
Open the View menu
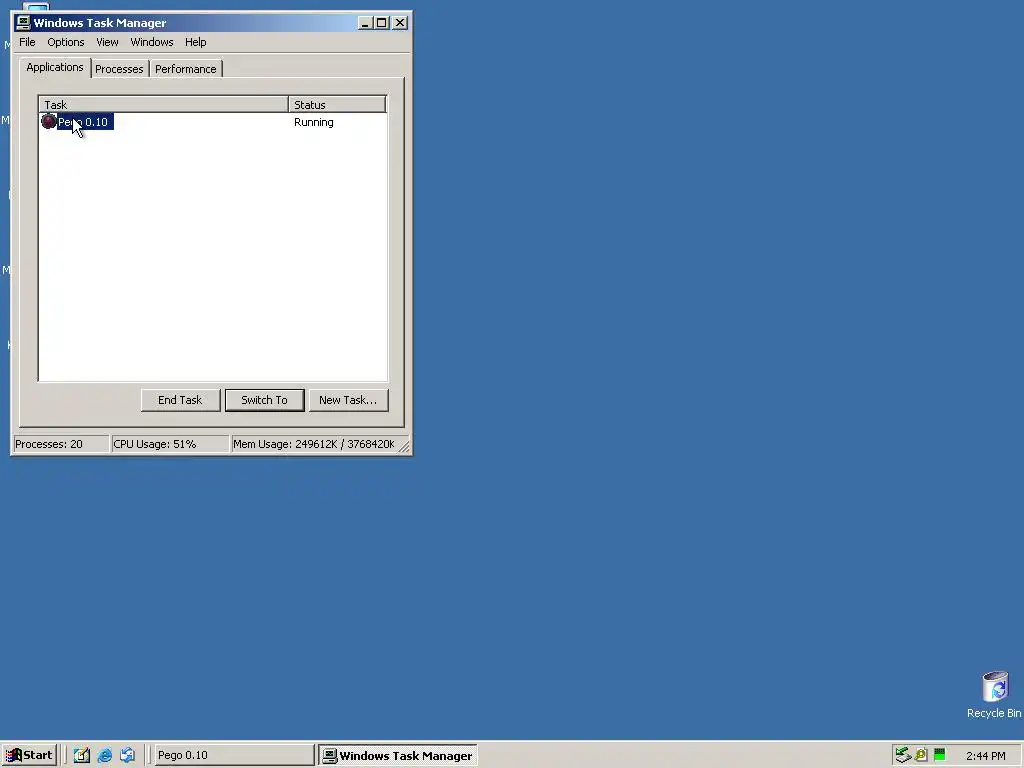[x=107, y=42]
